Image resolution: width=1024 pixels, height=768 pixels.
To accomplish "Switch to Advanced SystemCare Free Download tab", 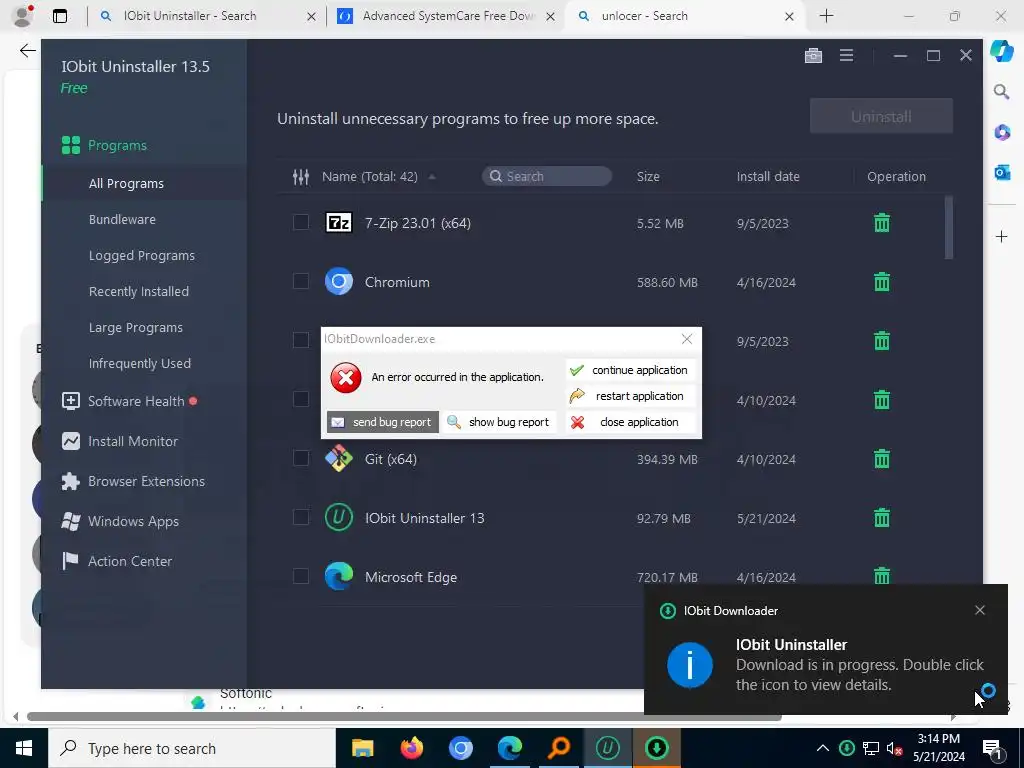I will pos(448,16).
